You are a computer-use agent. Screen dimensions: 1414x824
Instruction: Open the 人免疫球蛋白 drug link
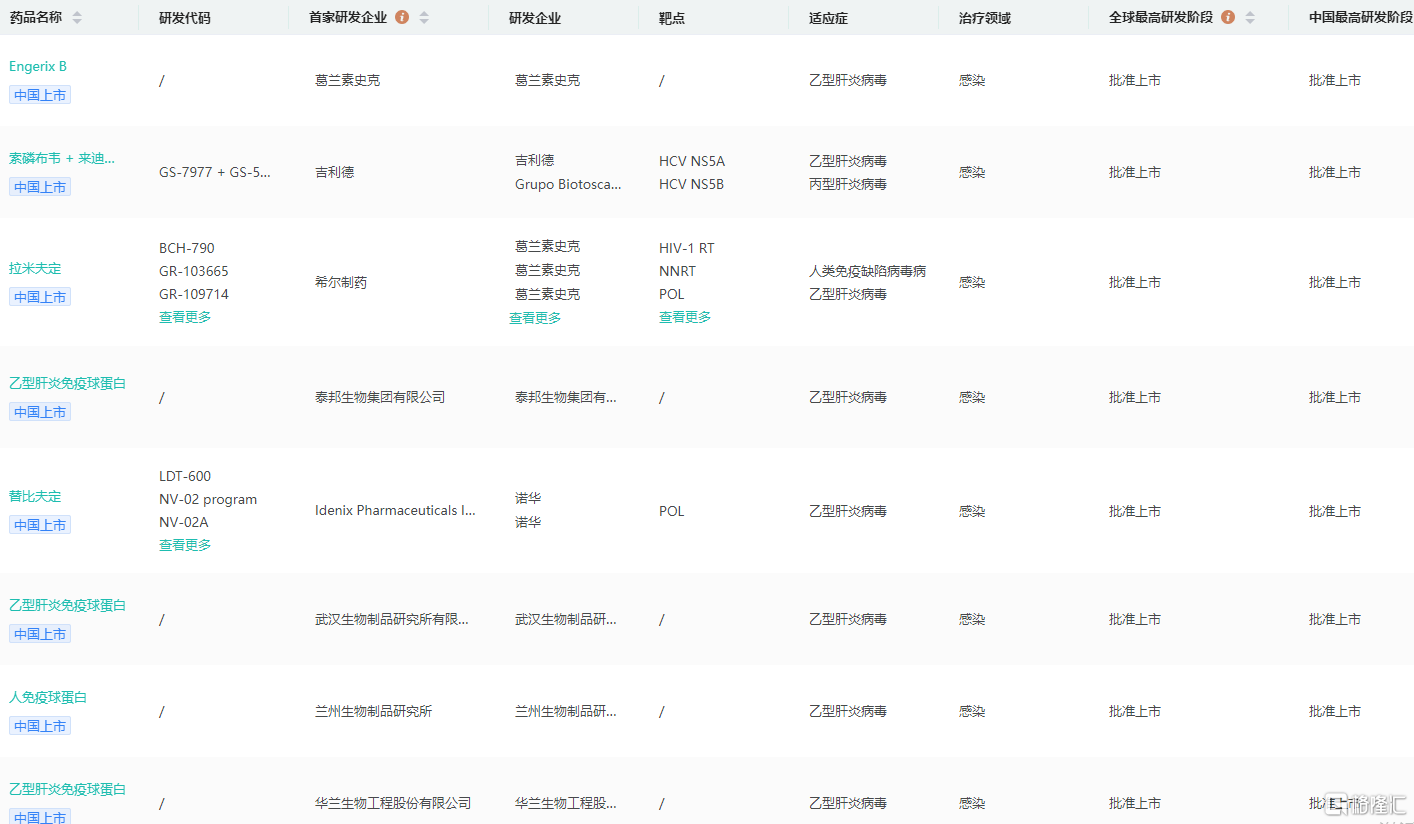click(48, 697)
